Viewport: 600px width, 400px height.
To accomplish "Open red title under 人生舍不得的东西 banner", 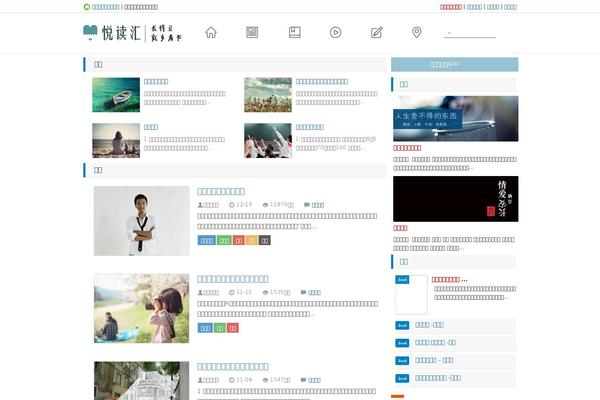I will point(407,148).
